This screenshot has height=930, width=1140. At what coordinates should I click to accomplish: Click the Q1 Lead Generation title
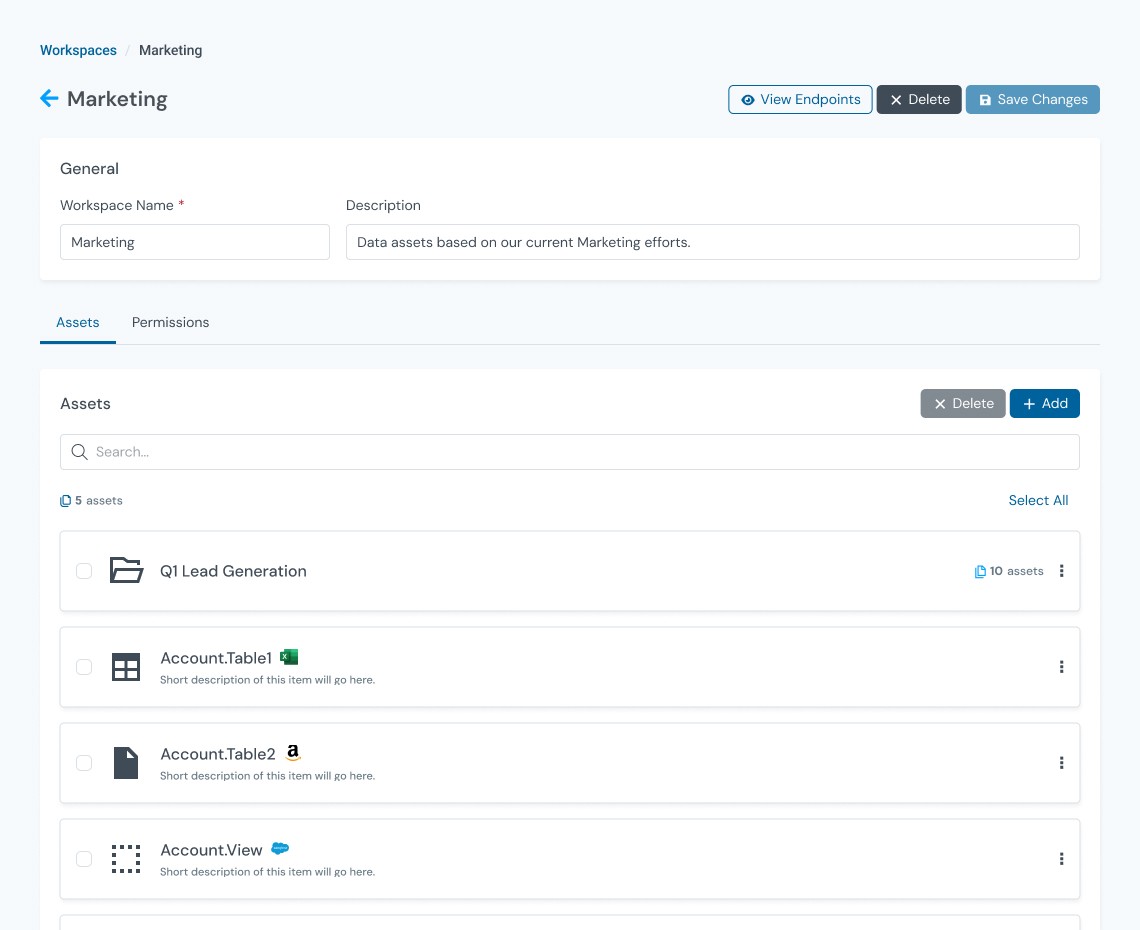pos(233,571)
